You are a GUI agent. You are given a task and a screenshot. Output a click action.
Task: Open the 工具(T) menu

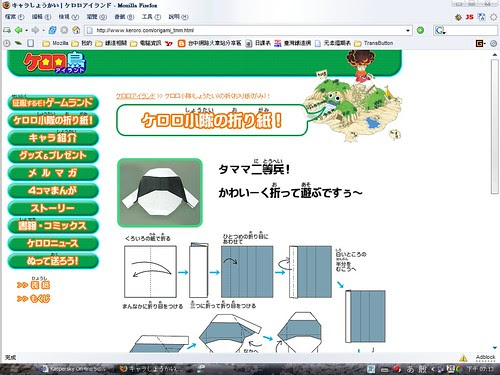coord(151,17)
